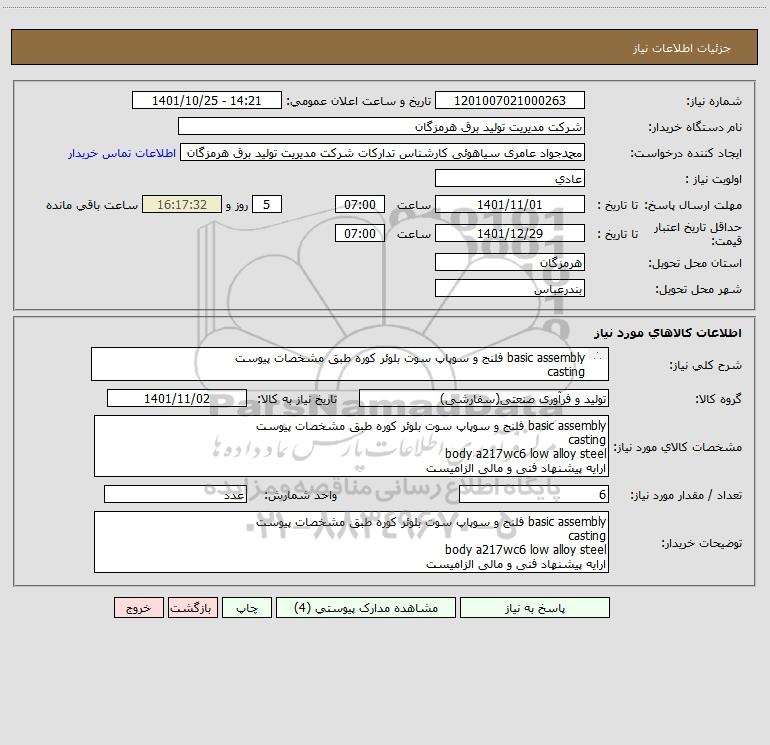Click the تعداد / مقدار مورد نیاز label
Image resolution: width=770 pixels, height=745 pixels.
[686, 495]
